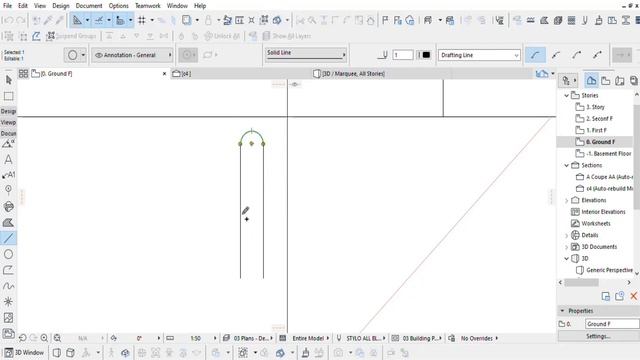
Task: Expand the Design toolbox group label
Action: 8,111
